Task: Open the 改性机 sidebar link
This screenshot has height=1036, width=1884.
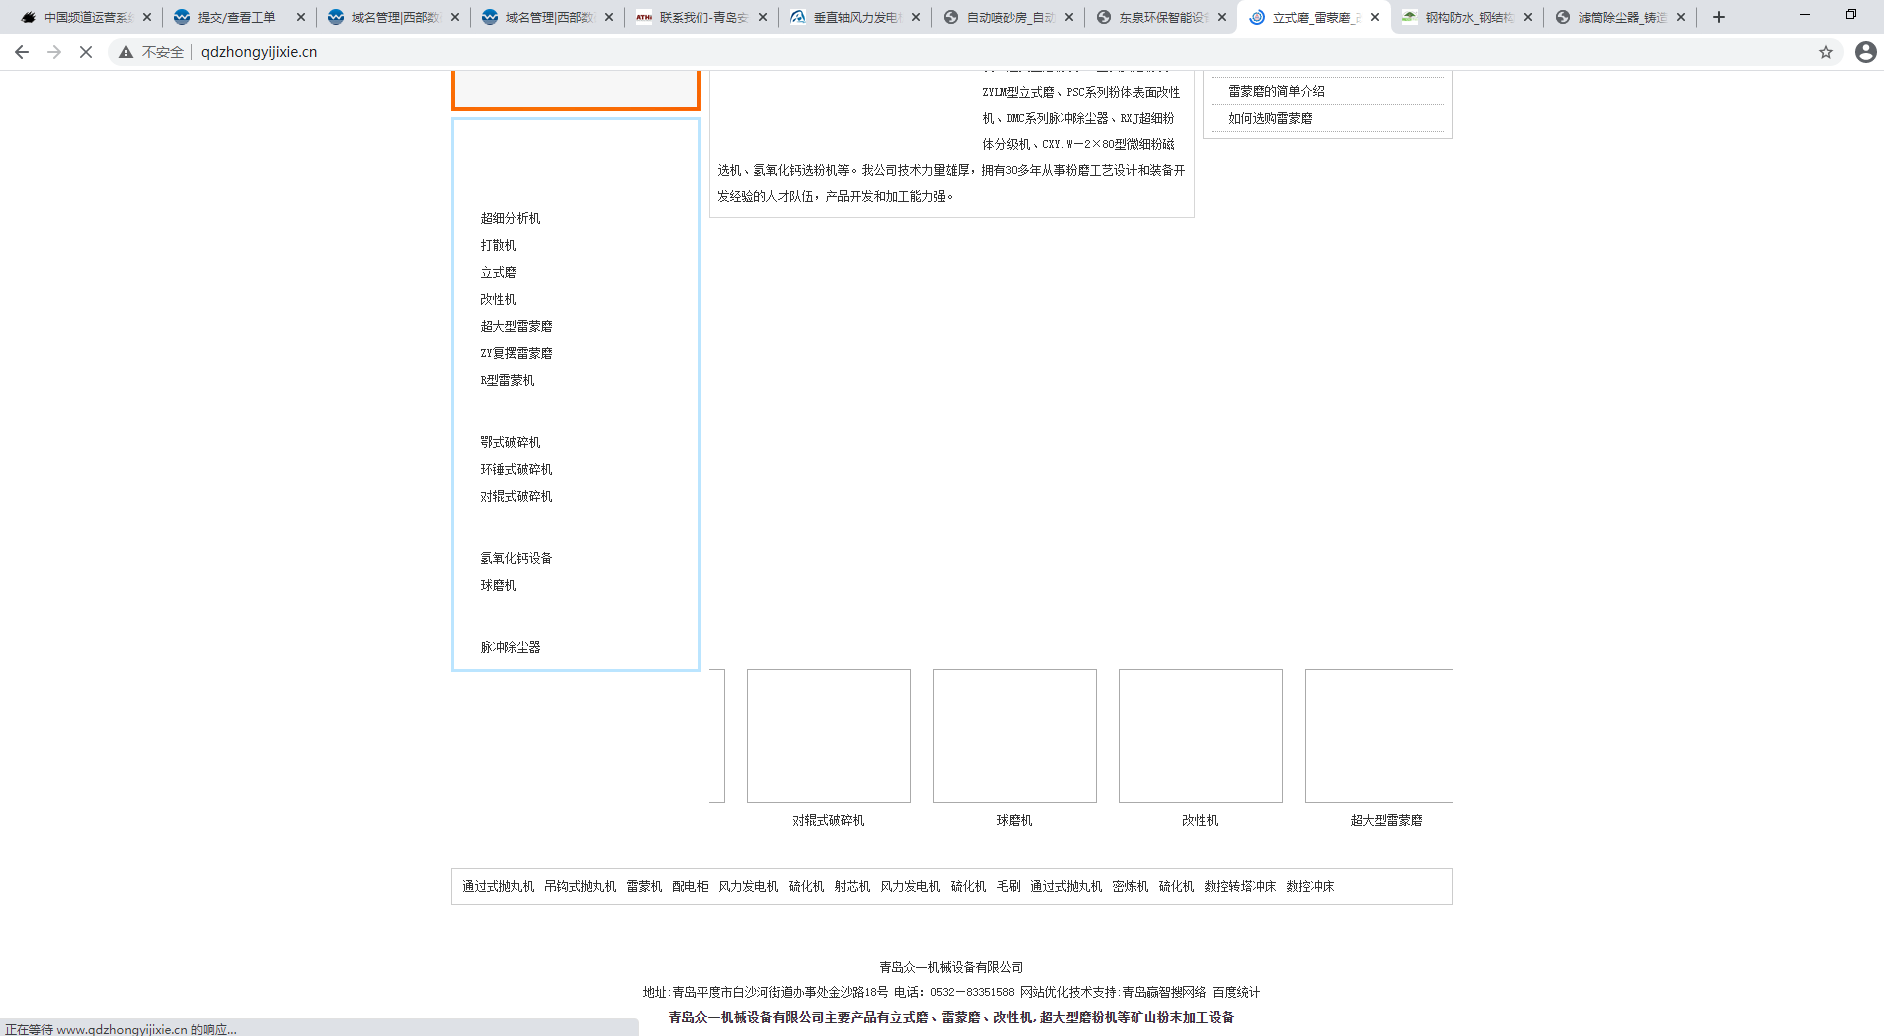Action: pyautogui.click(x=498, y=299)
